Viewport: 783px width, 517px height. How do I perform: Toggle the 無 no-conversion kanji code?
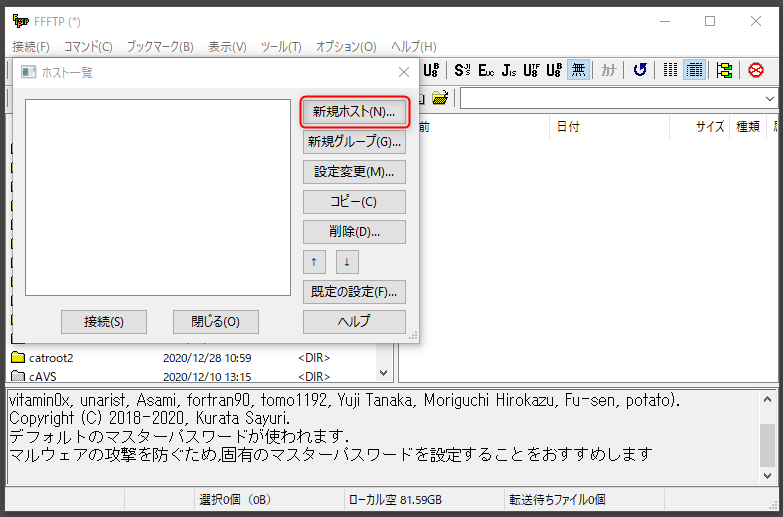pyautogui.click(x=578, y=70)
